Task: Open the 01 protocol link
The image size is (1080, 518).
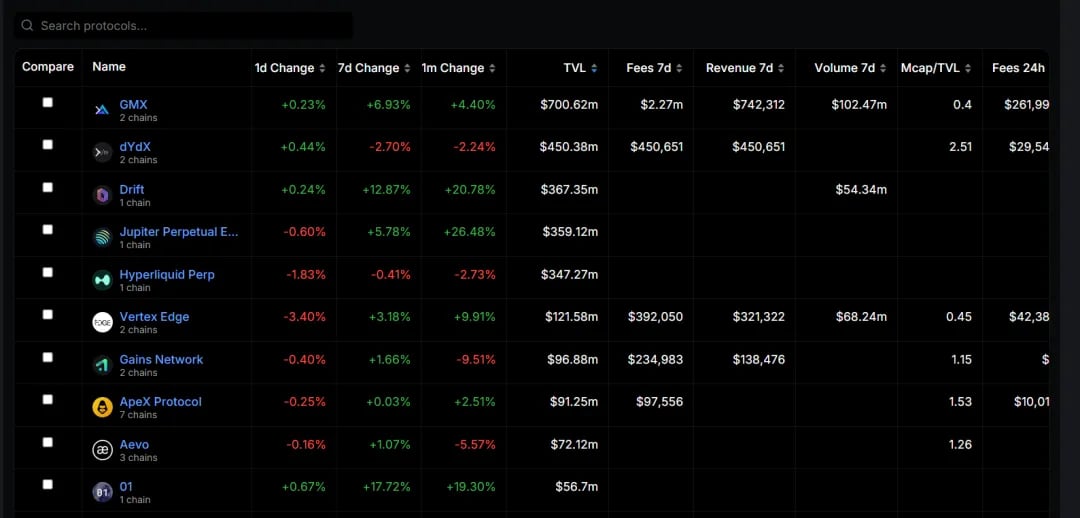Action: tap(126, 487)
